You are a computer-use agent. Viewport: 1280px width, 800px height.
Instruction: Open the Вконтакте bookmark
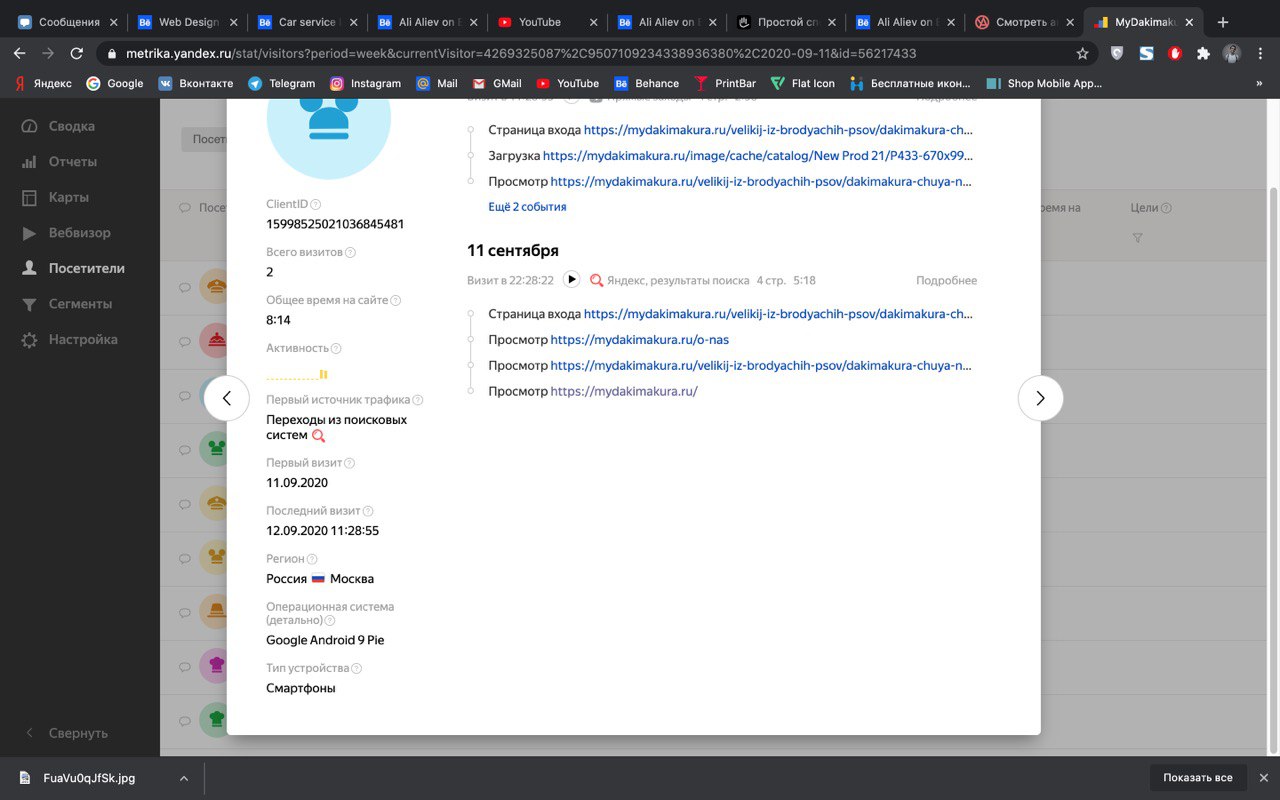click(x=195, y=83)
